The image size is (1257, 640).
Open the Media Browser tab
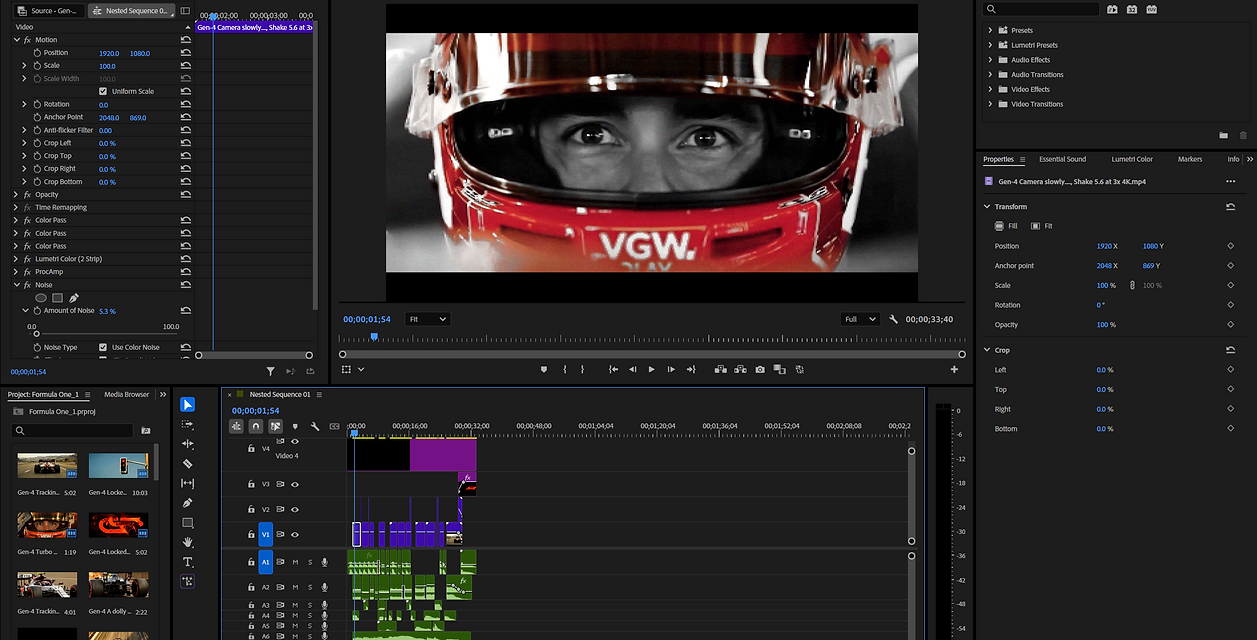pos(126,394)
